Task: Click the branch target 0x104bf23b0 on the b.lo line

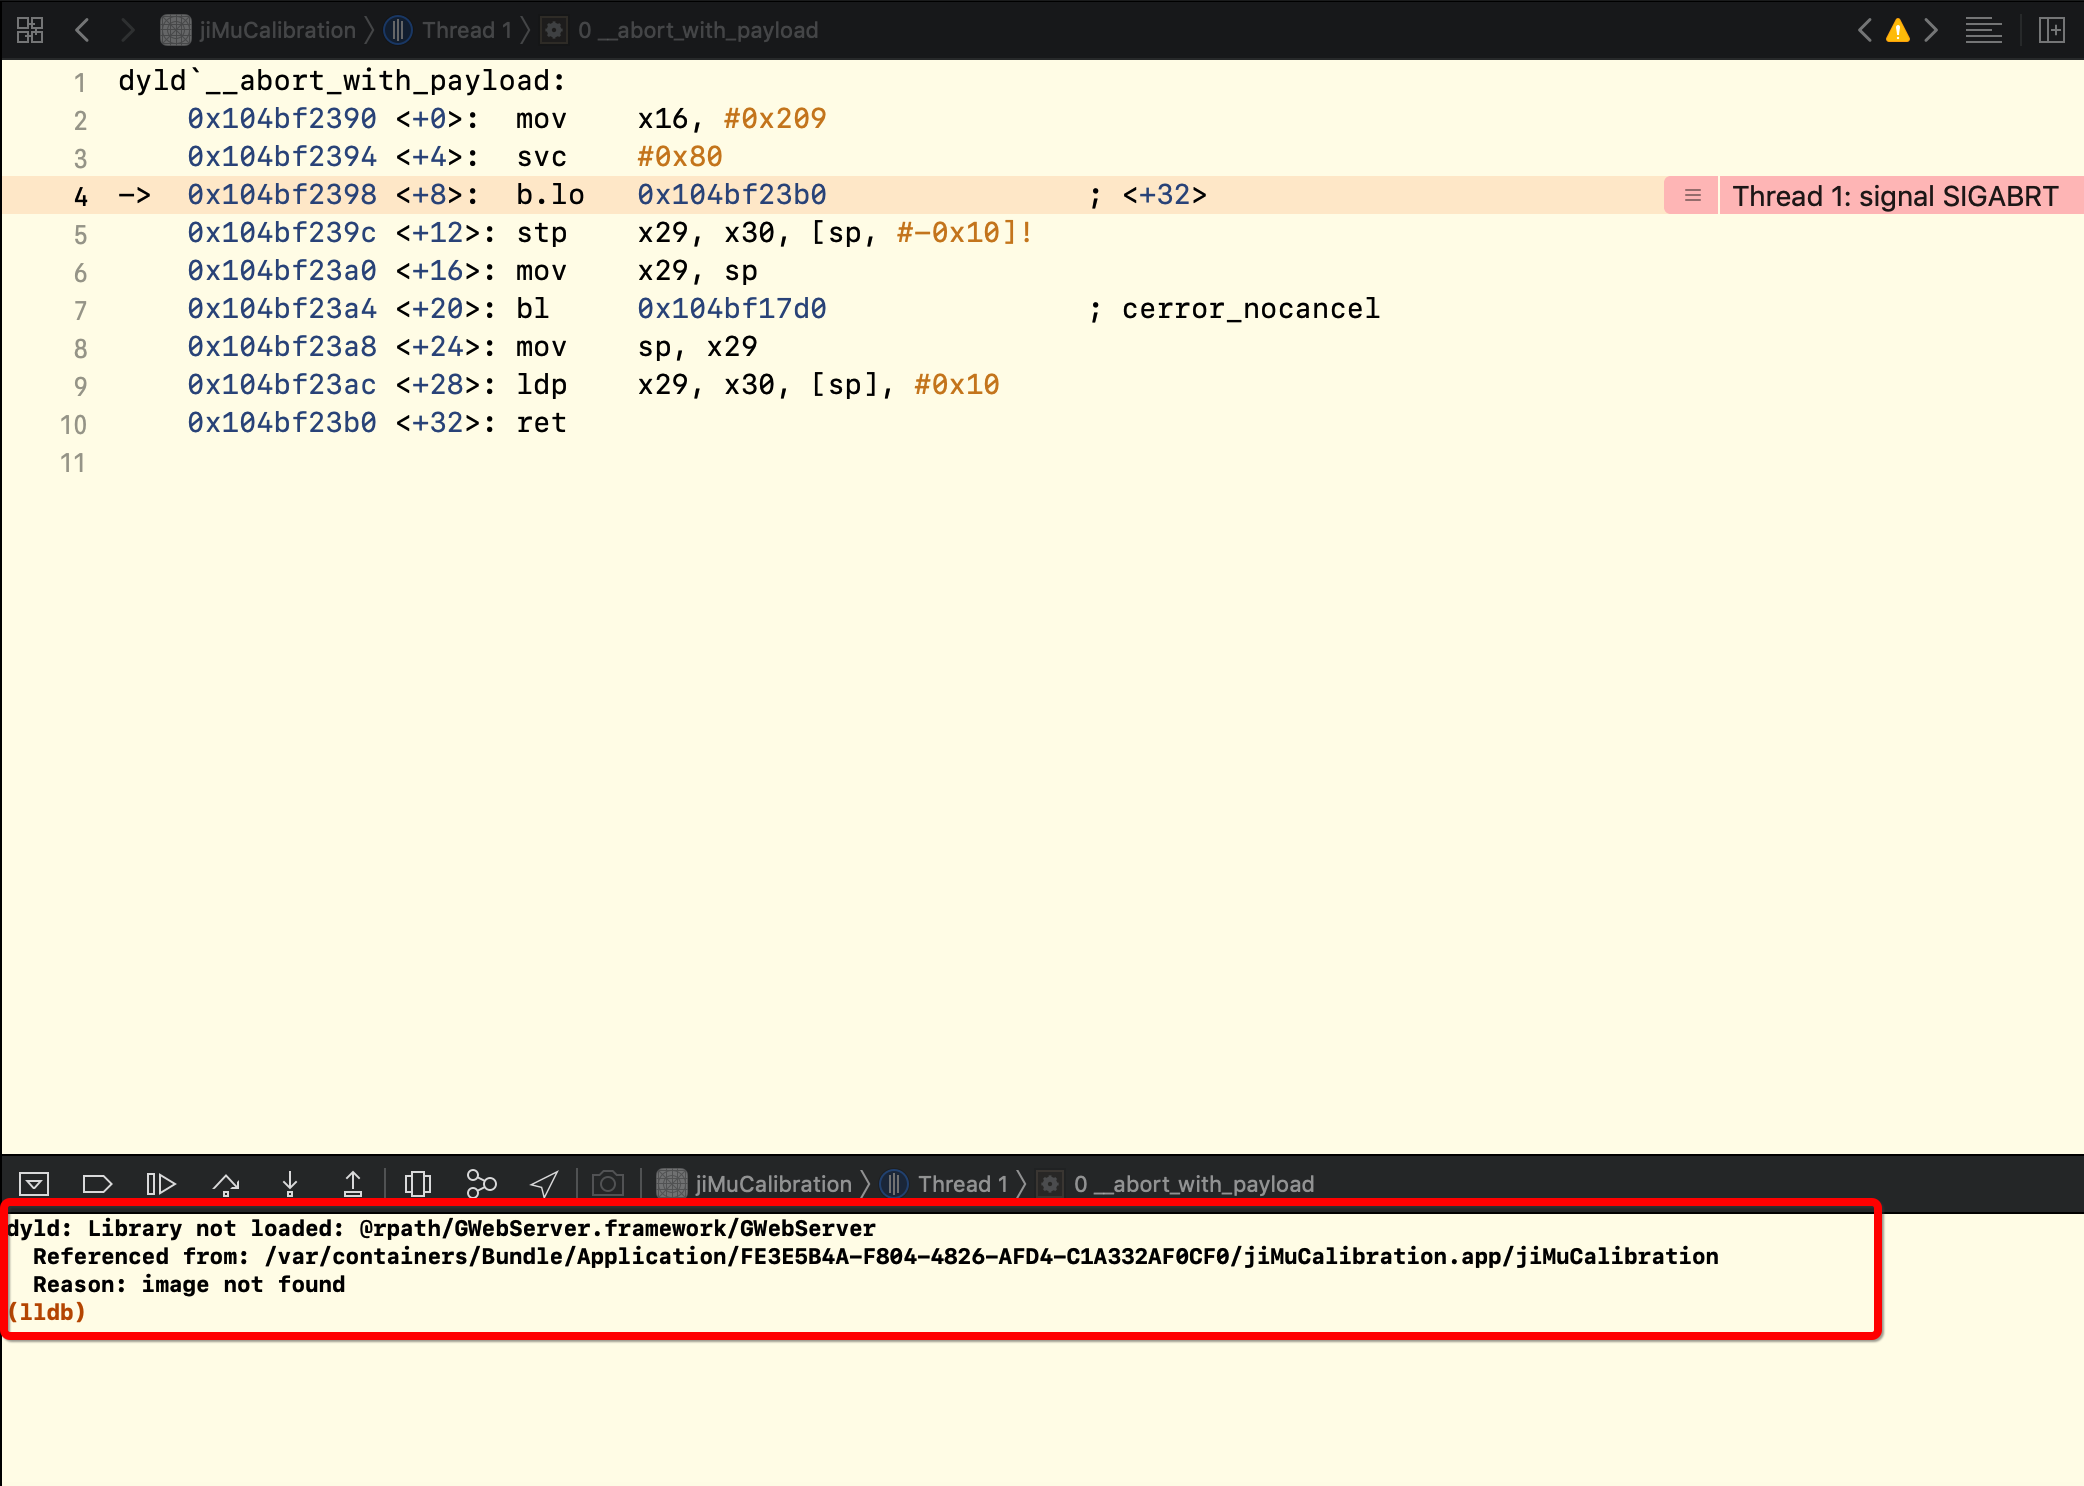Action: pyautogui.click(x=732, y=195)
